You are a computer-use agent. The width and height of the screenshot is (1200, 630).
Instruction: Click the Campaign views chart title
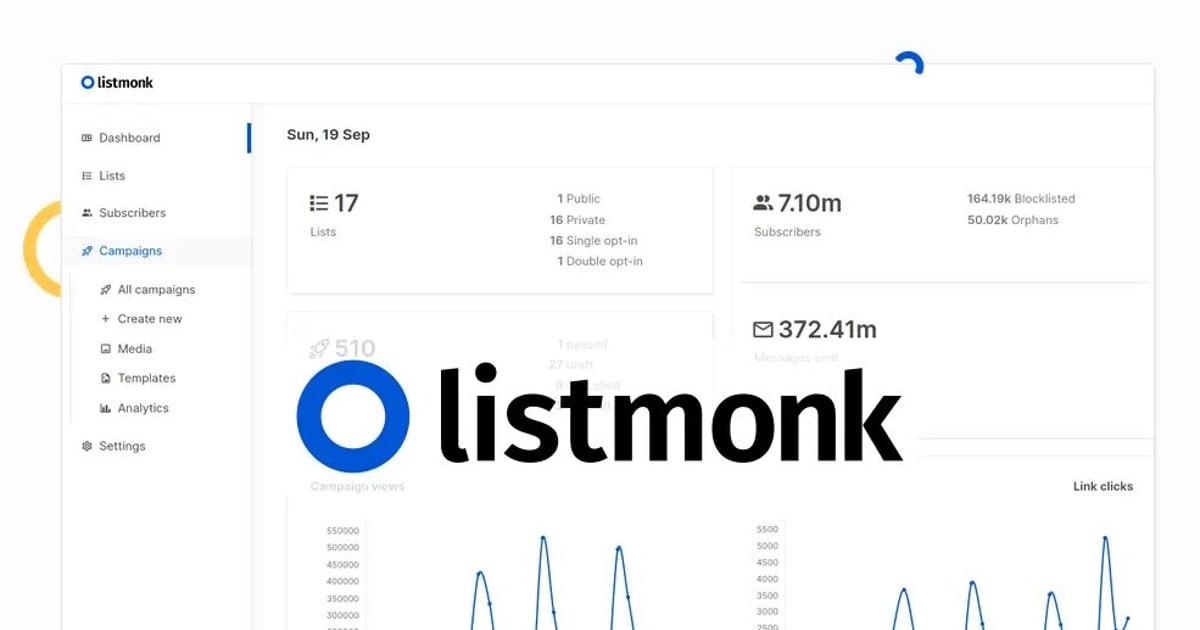(357, 487)
